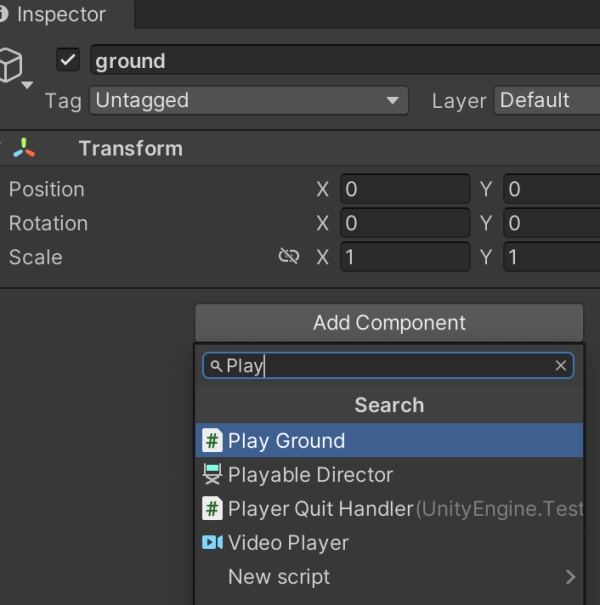Open the Tag dropdown showing Untagged

pos(249,100)
